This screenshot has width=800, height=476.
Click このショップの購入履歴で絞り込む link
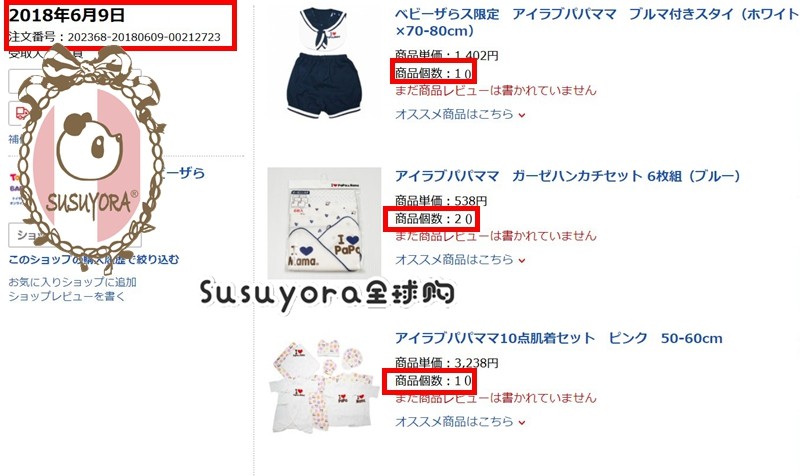[x=94, y=259]
